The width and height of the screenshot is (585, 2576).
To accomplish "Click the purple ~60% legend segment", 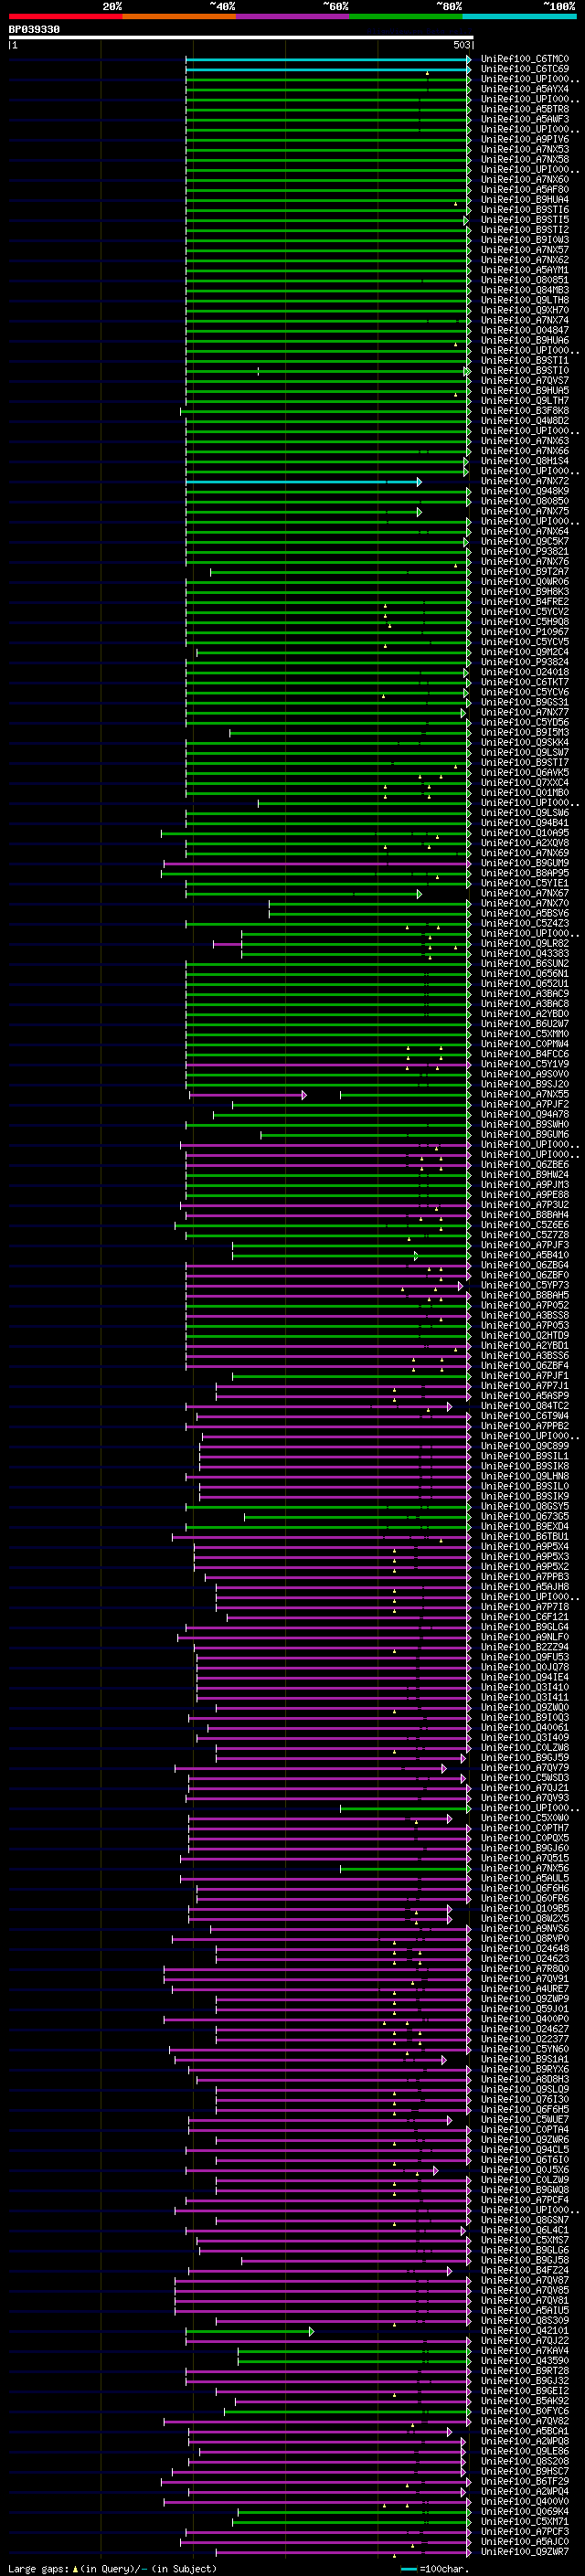I will 292,16.
